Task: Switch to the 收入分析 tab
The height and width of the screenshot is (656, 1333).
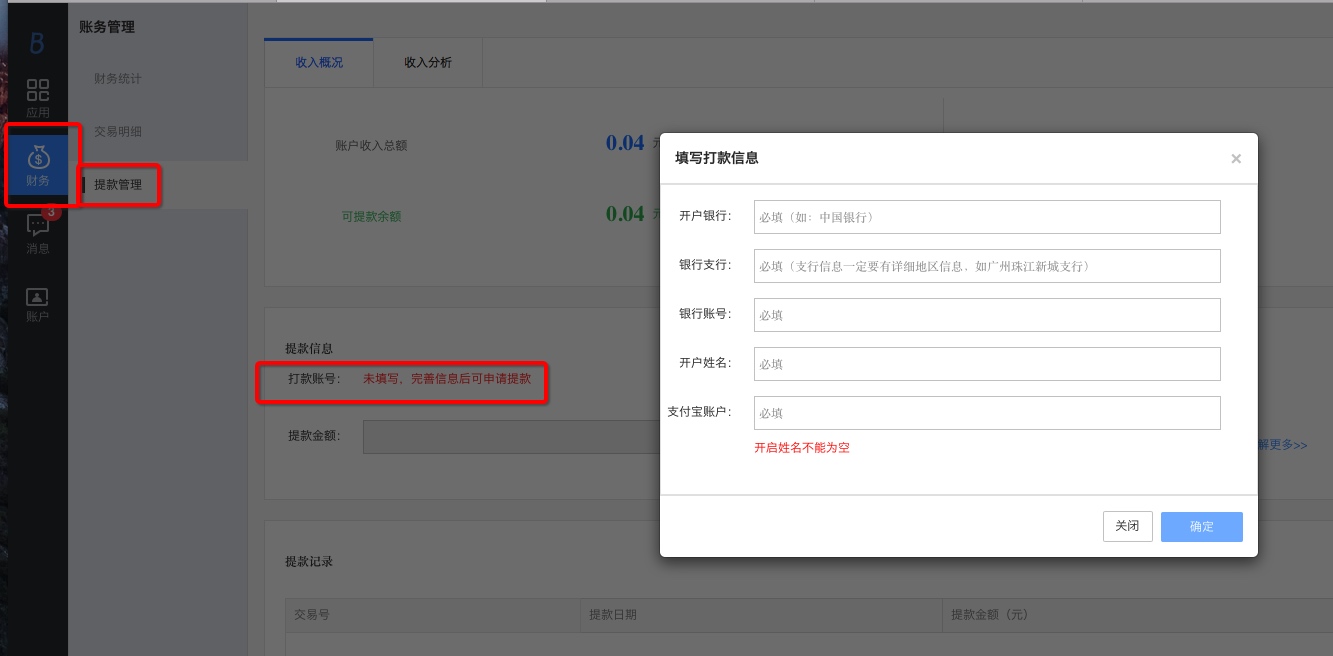Action: (x=428, y=63)
